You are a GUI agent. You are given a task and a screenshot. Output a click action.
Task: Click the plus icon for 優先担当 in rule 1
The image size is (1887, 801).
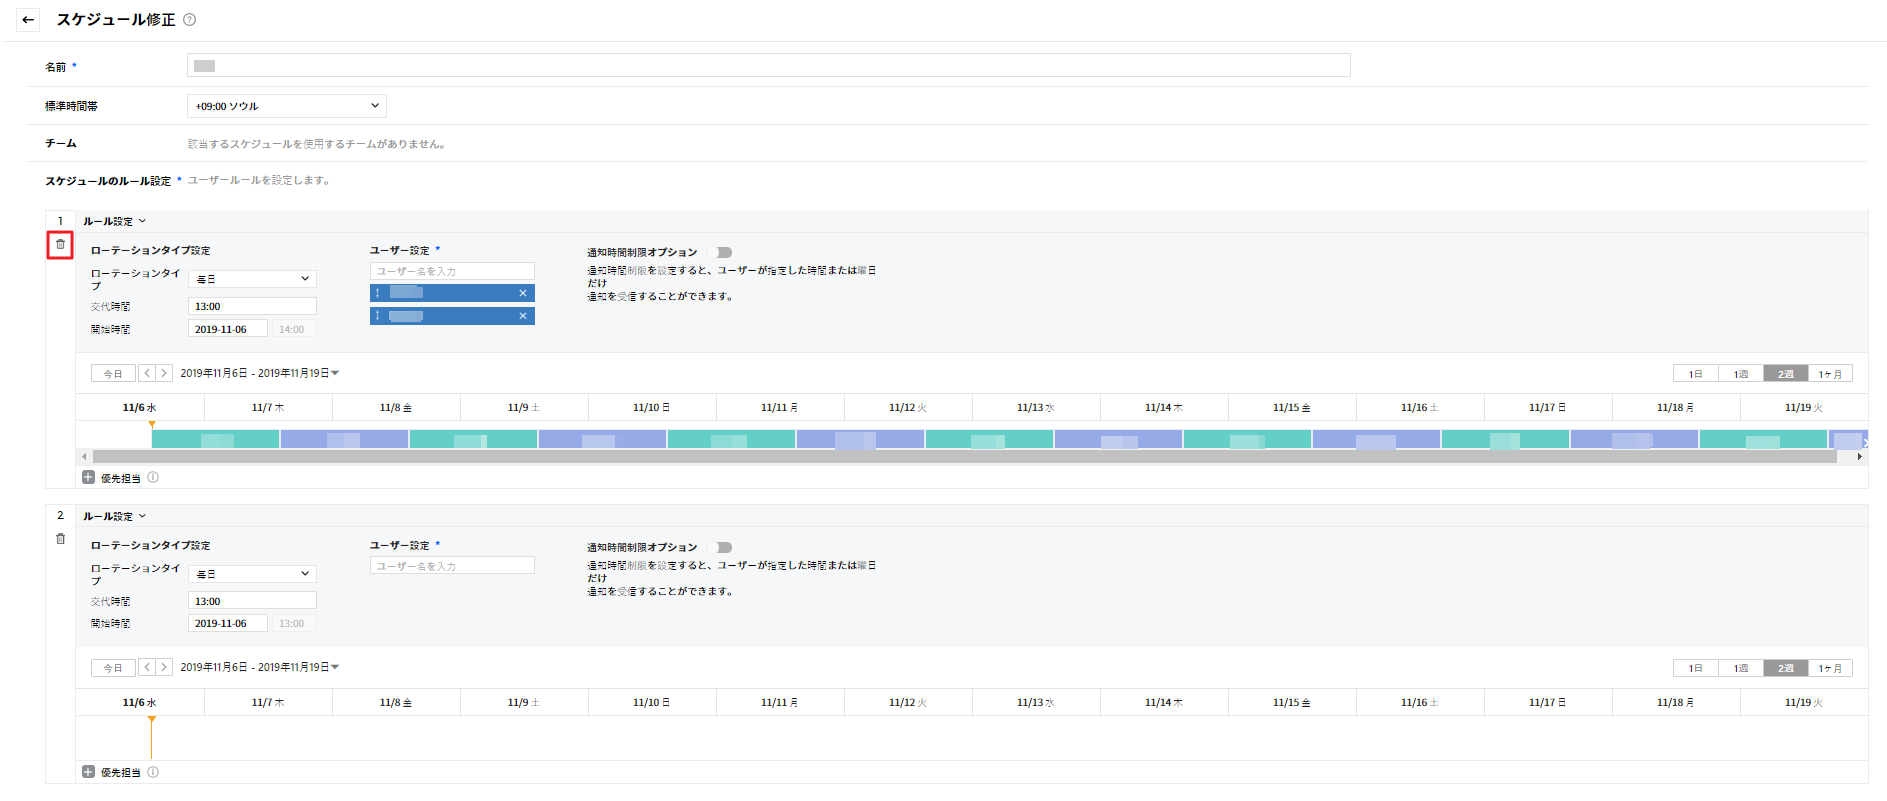click(x=88, y=478)
